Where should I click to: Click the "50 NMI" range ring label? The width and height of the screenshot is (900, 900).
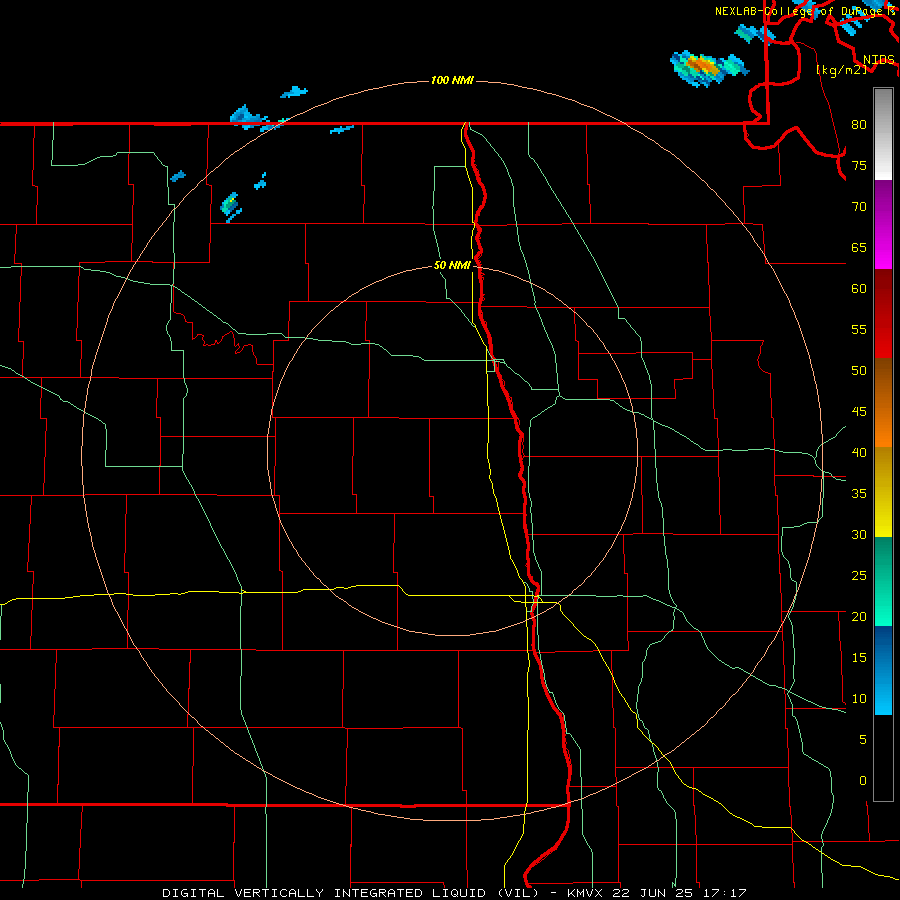click(x=452, y=265)
